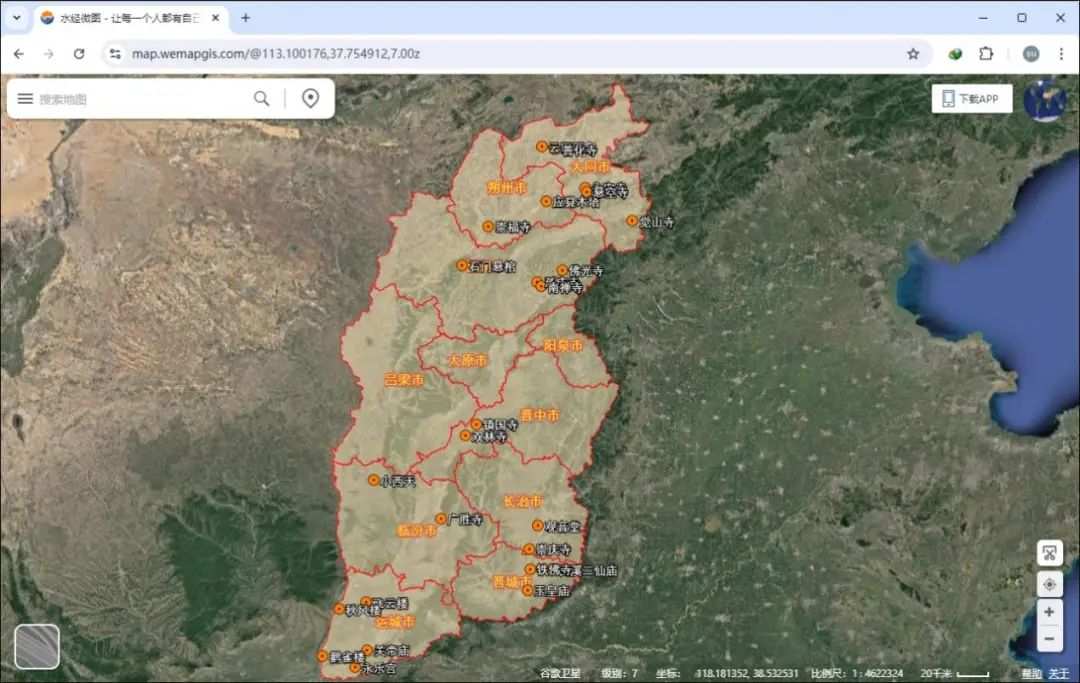The width and height of the screenshot is (1080, 683).
Task: Click the 永乐宫 orange marker
Action: (355, 668)
